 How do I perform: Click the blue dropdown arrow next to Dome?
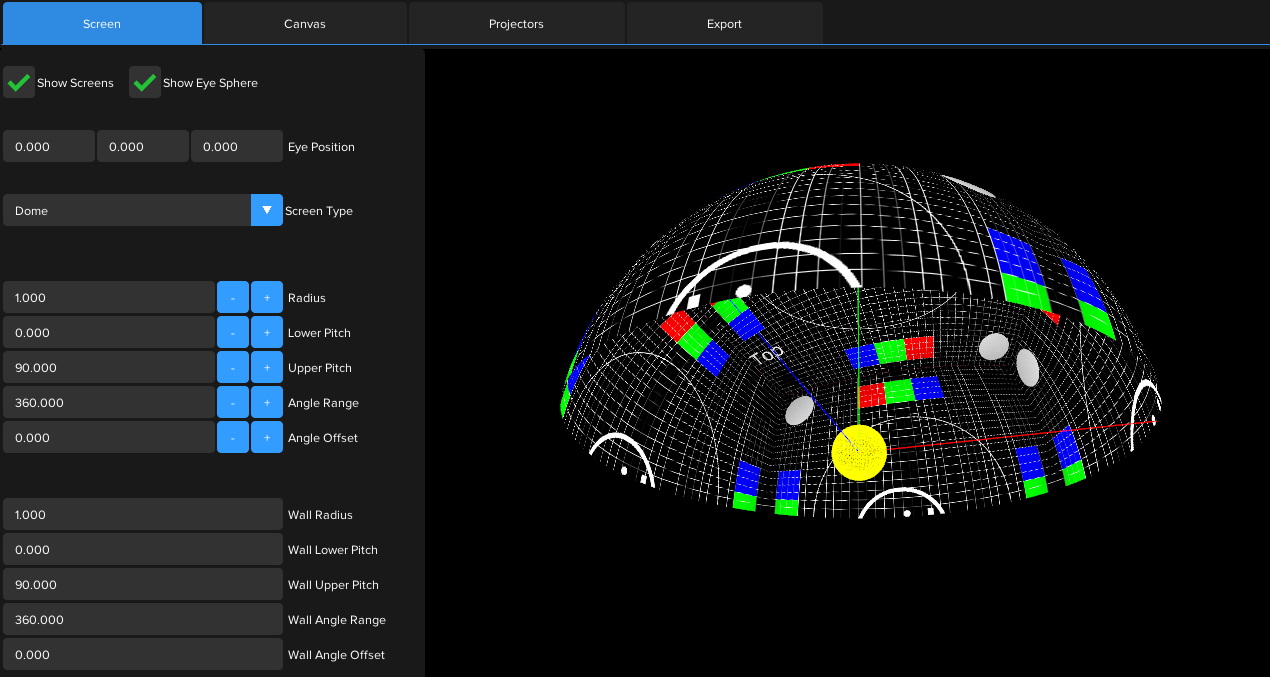266,210
